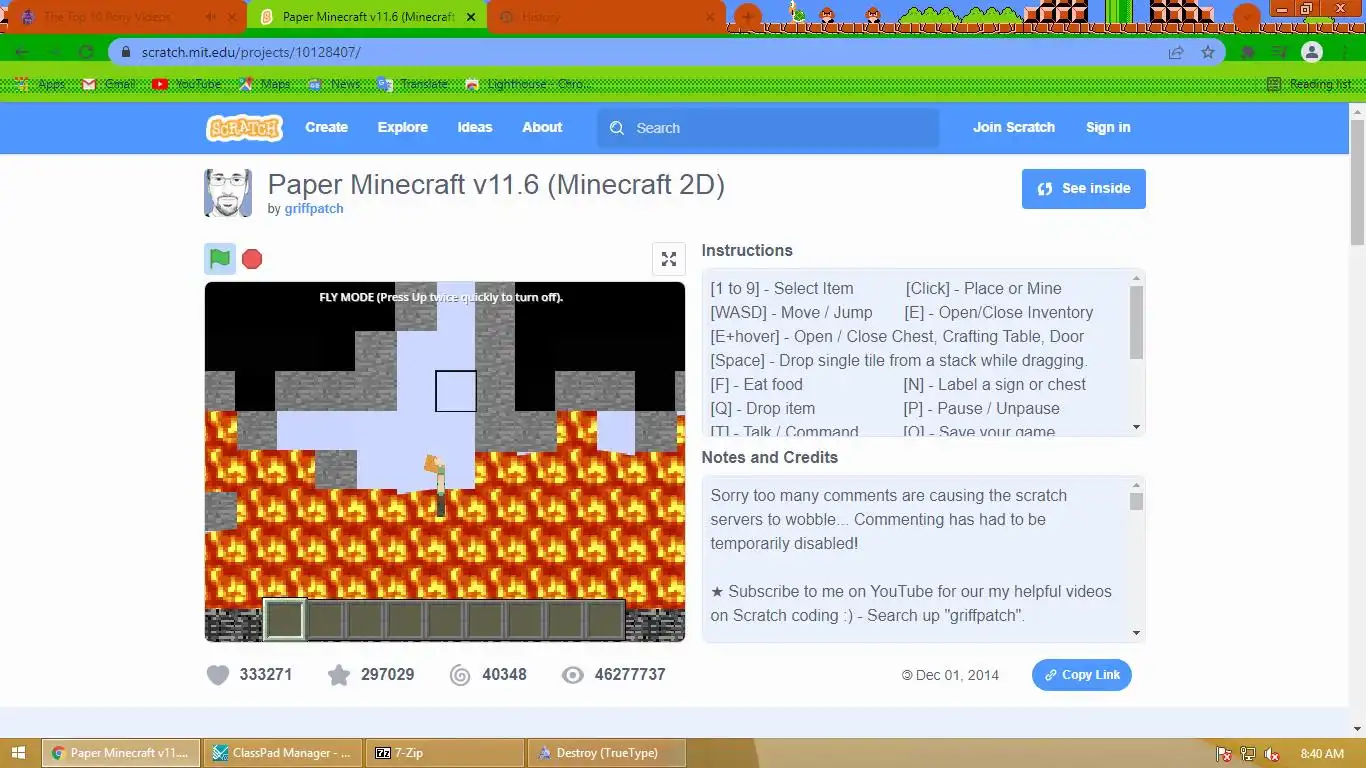
Task: Click the network icon in system tray
Action: (1248, 754)
